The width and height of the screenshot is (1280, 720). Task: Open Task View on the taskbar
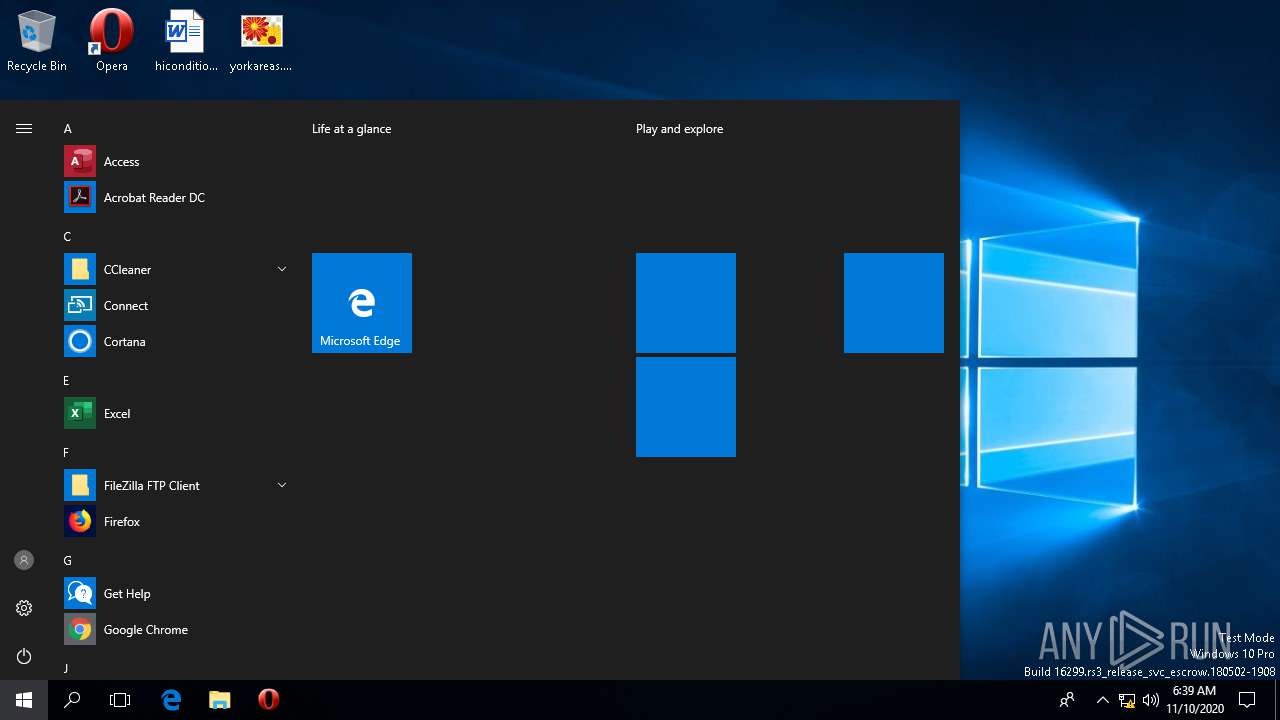[120, 700]
